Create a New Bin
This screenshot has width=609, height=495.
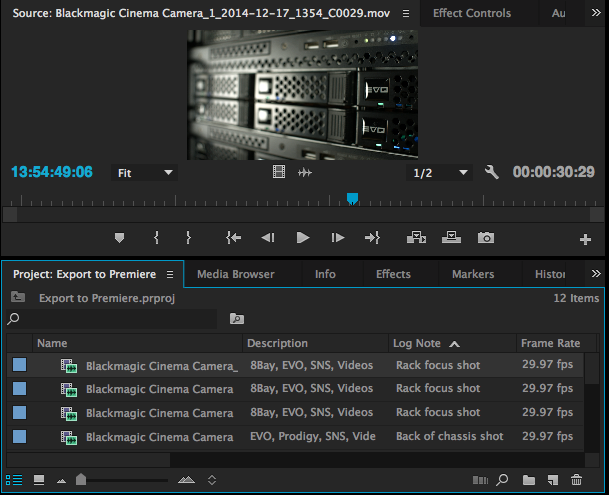(x=529, y=481)
